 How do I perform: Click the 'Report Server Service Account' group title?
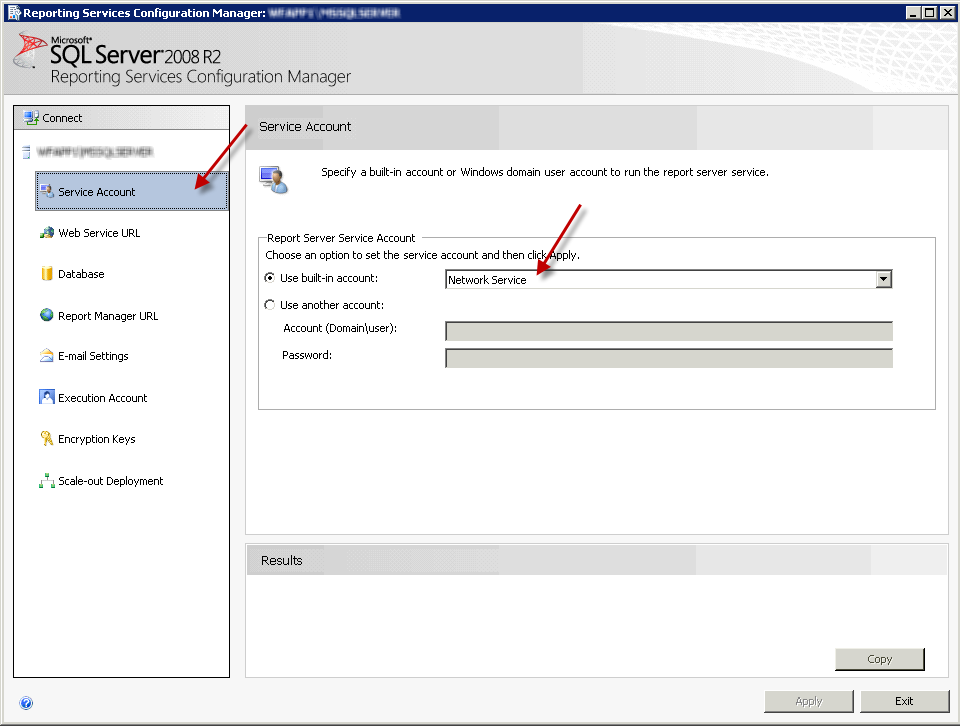[341, 238]
